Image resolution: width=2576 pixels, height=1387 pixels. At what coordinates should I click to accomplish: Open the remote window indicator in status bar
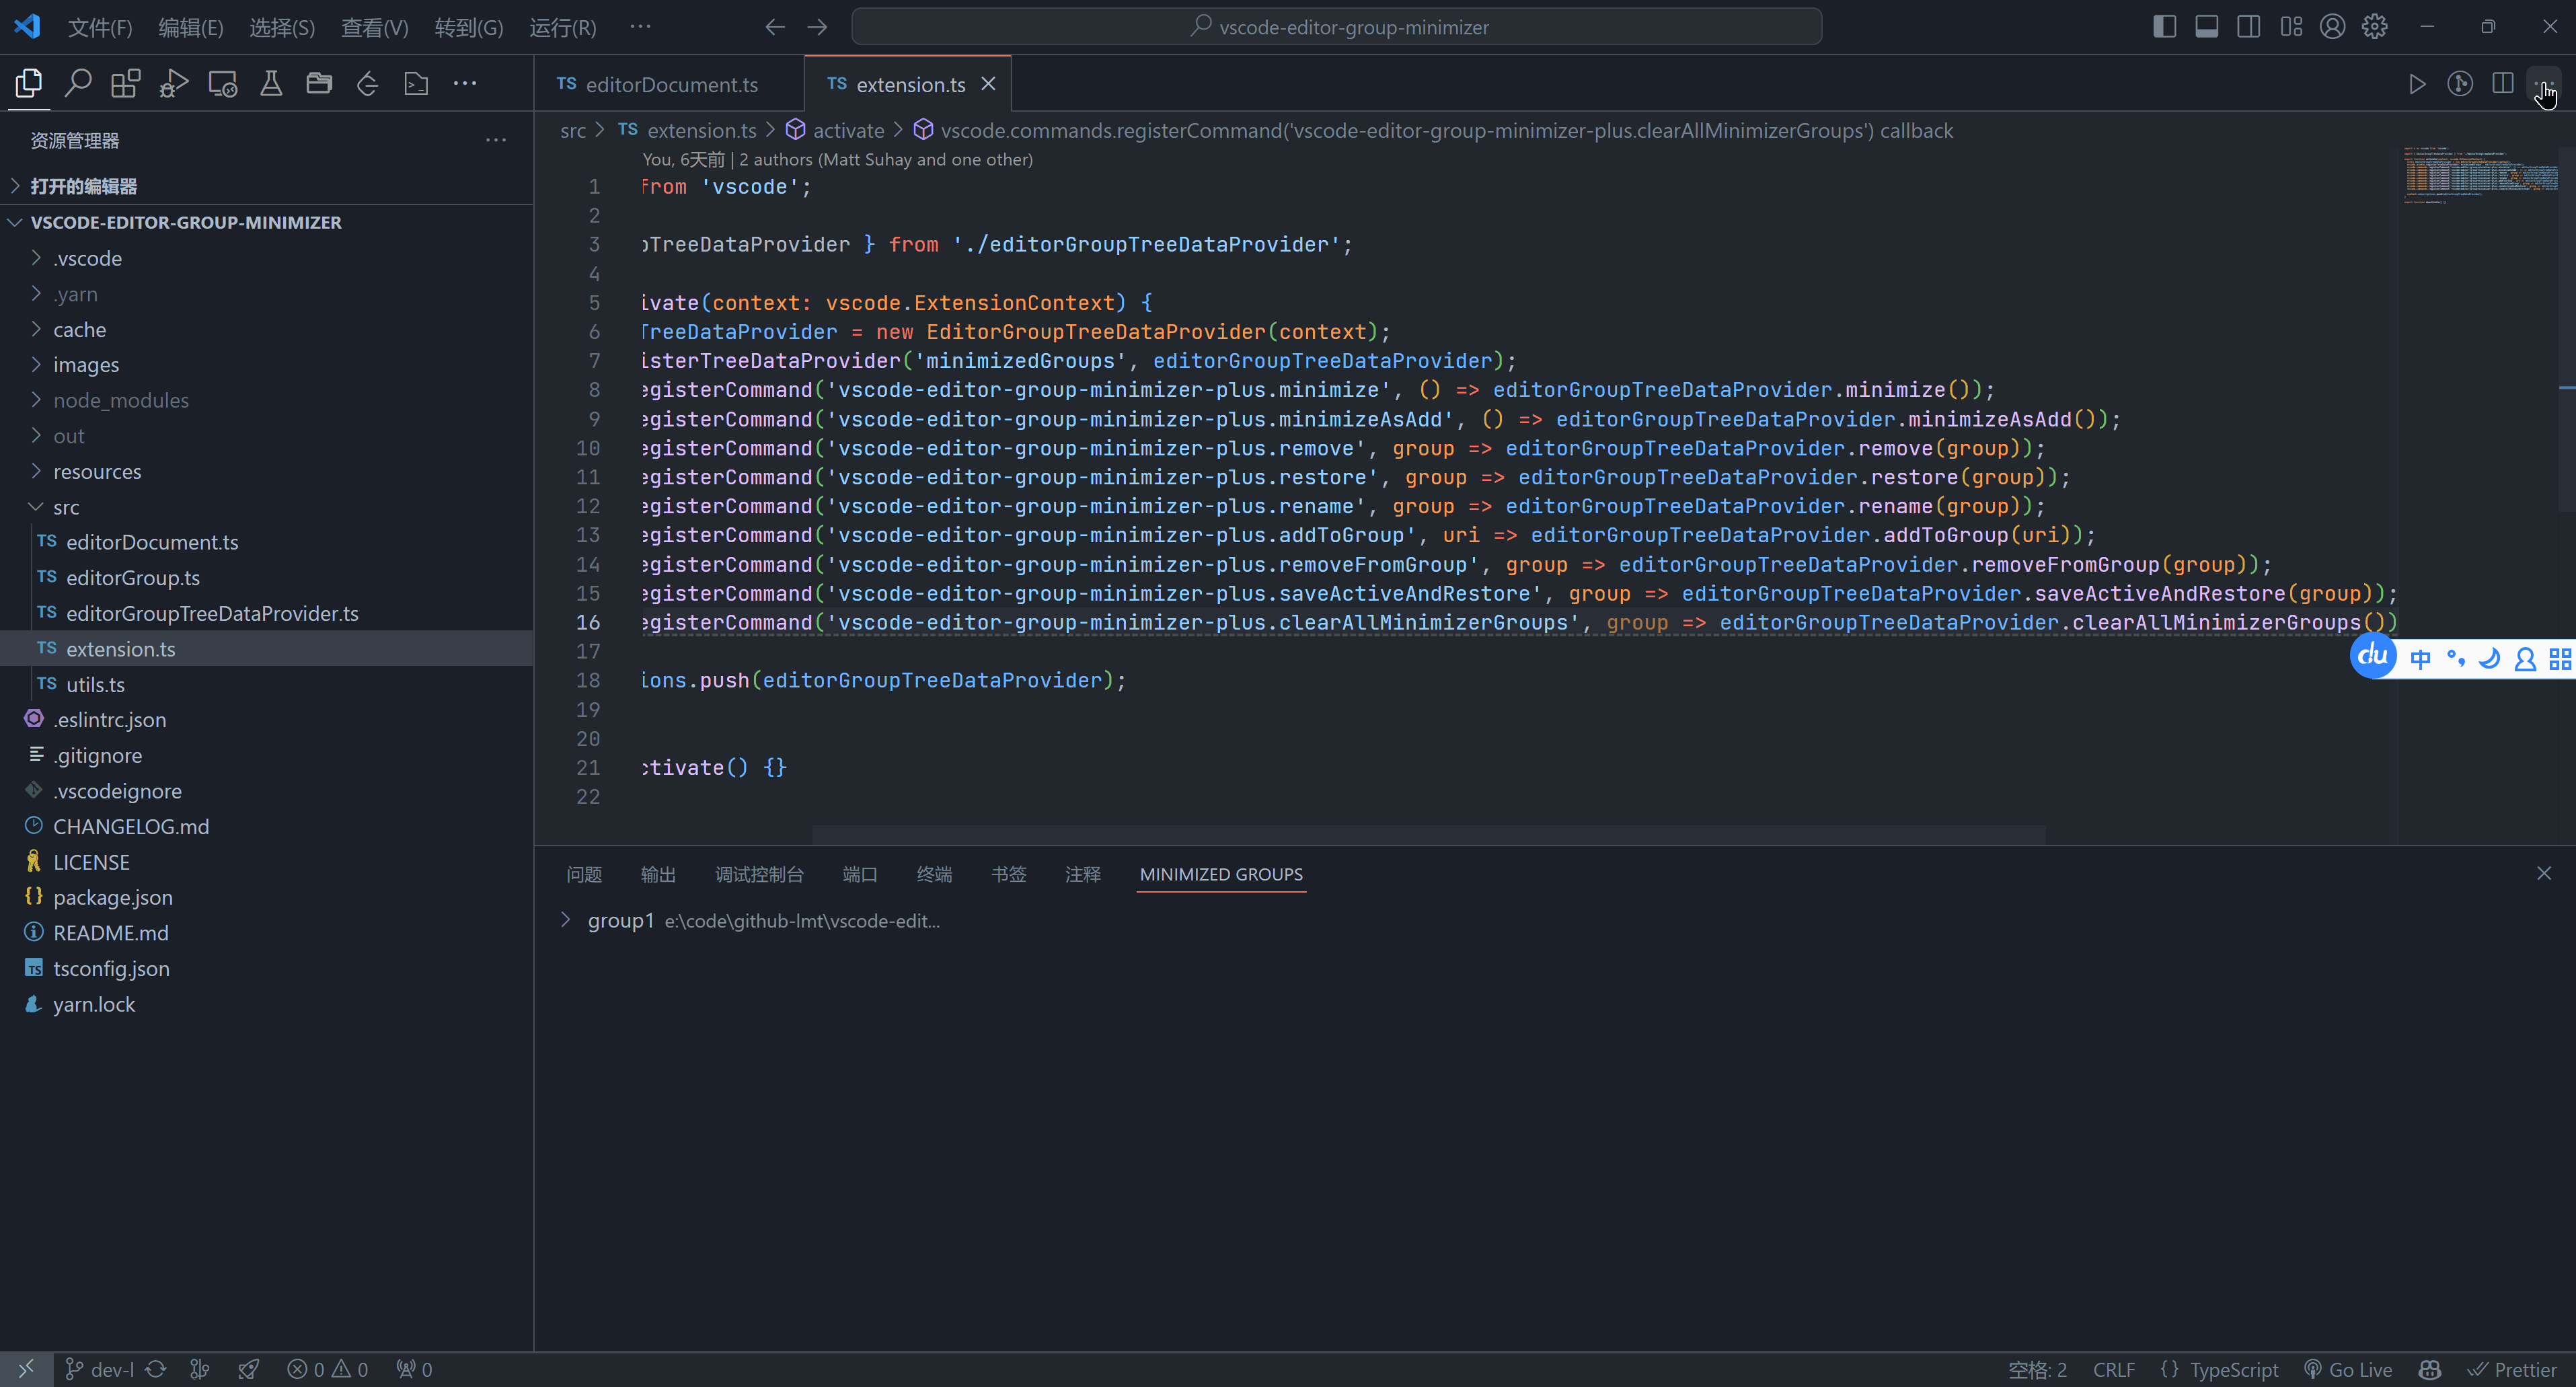[x=26, y=1369]
